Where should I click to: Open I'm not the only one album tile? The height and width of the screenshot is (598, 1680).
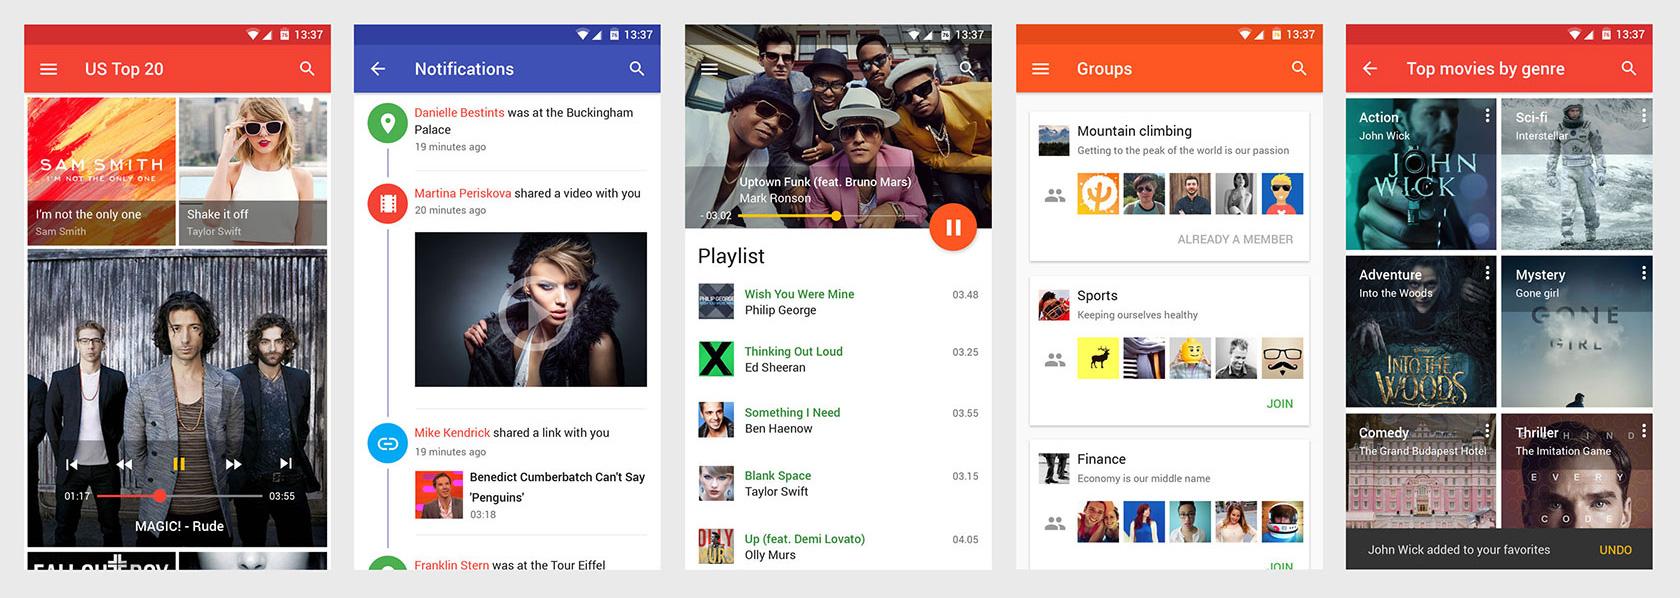101,171
